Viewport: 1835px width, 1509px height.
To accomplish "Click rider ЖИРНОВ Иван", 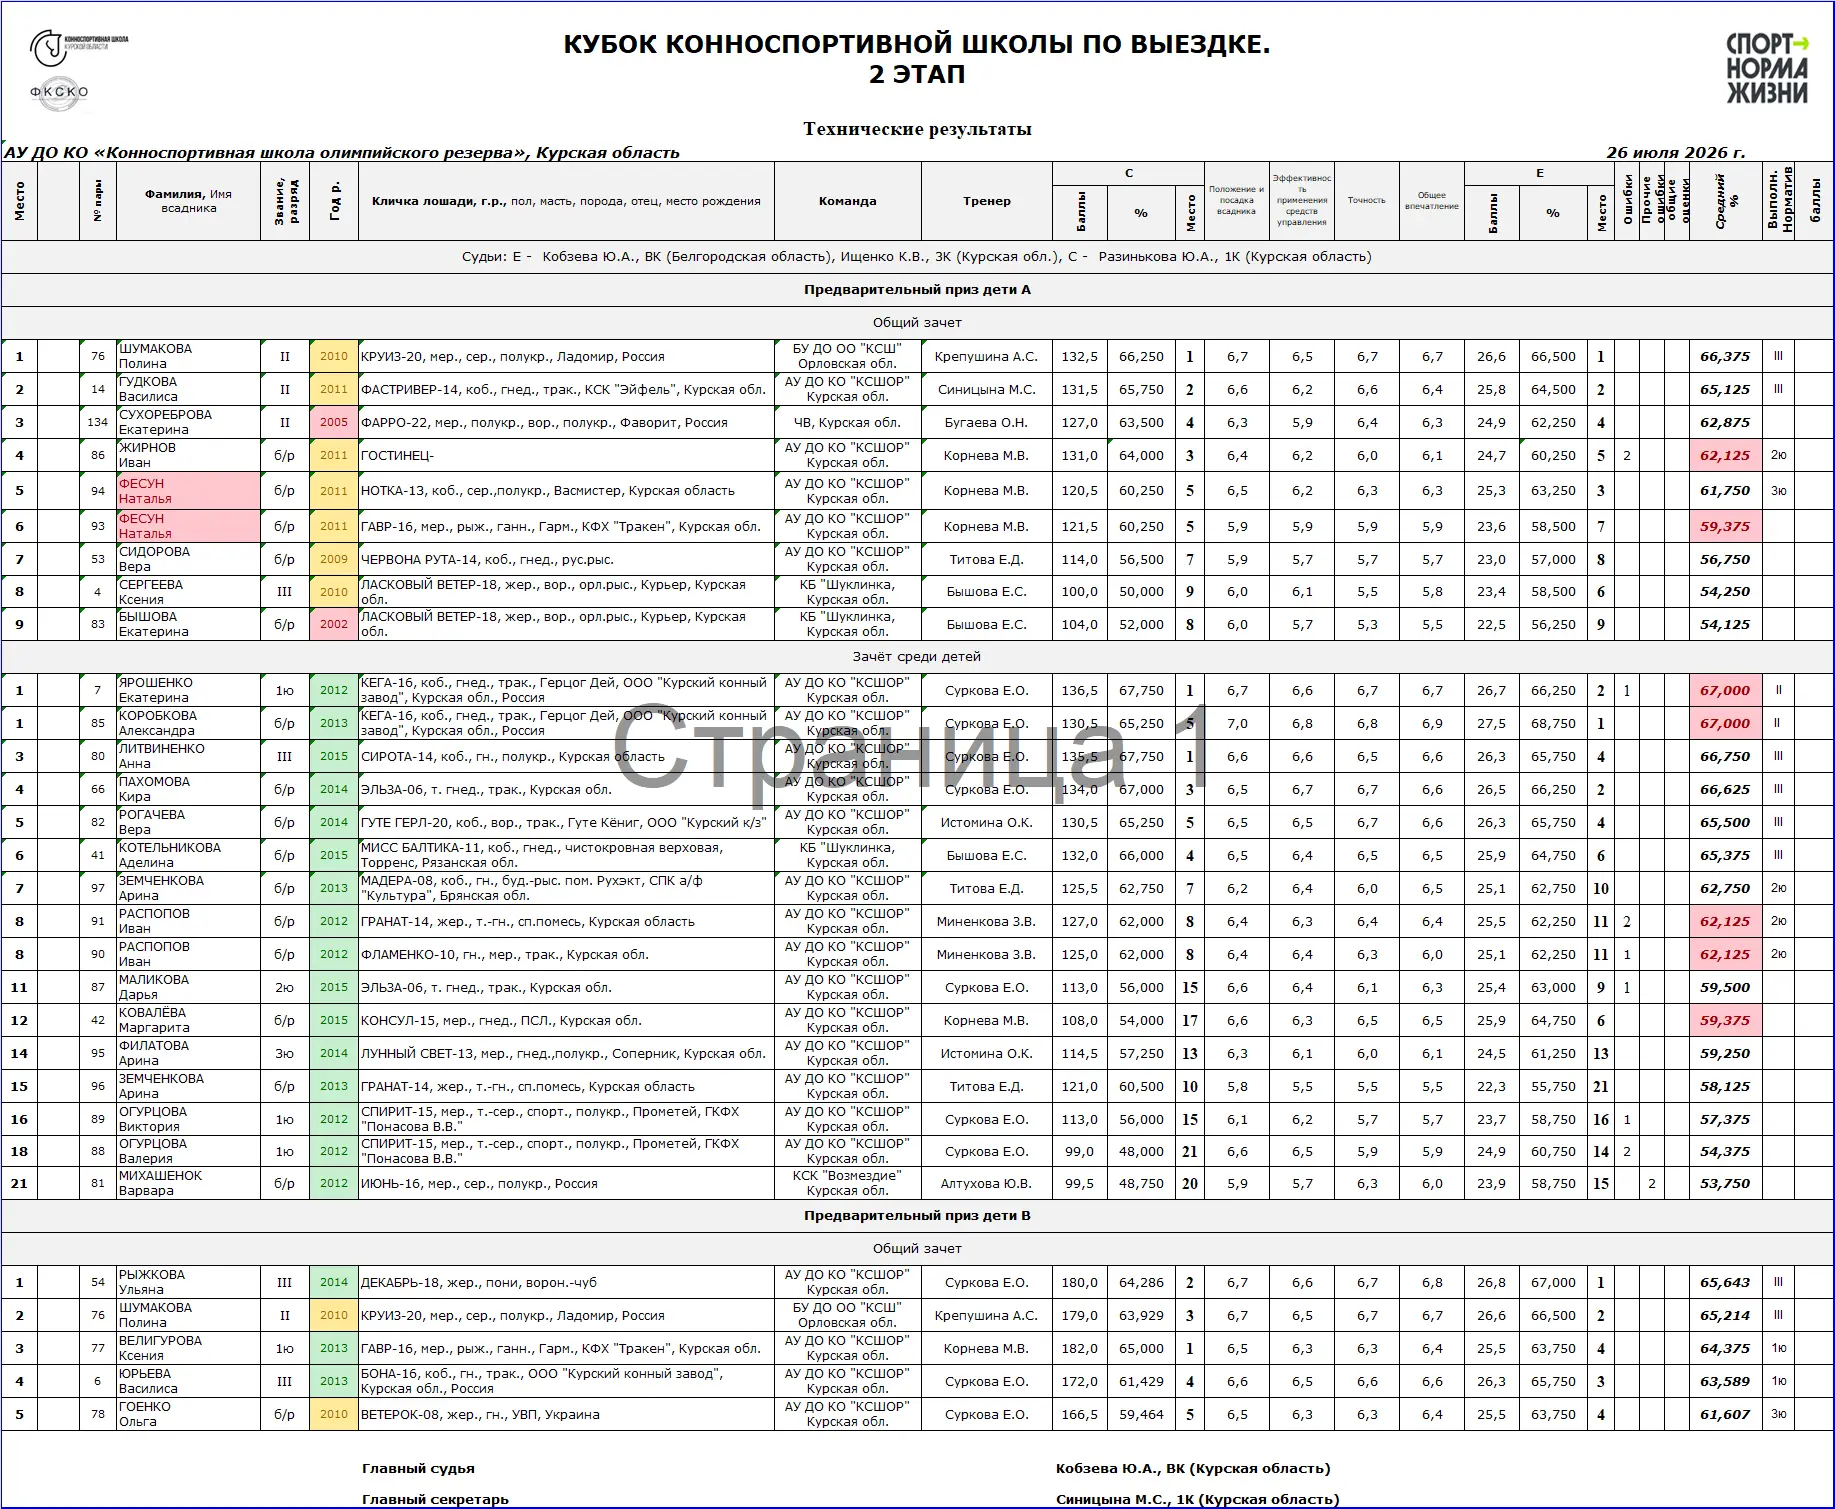I will 188,455.
